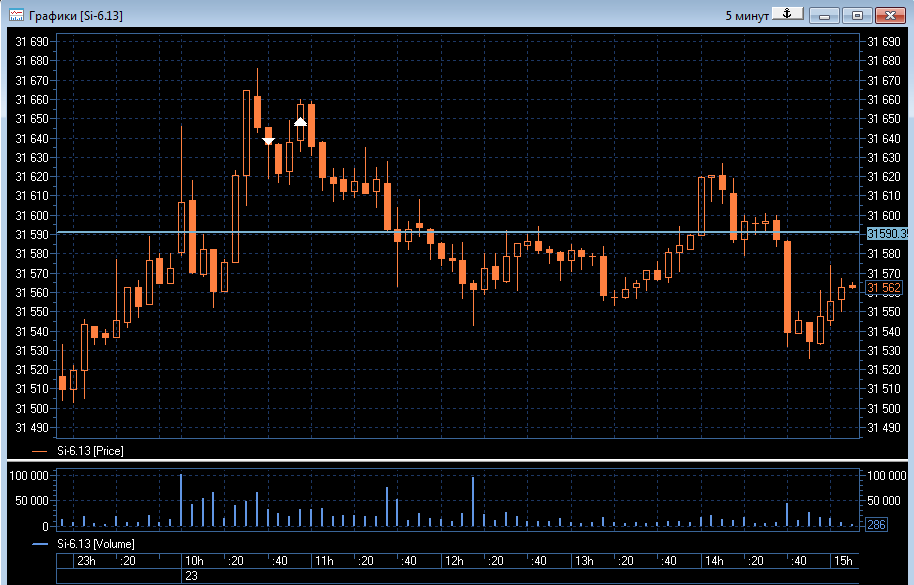Click the blue volume legend color line

(x=40, y=544)
